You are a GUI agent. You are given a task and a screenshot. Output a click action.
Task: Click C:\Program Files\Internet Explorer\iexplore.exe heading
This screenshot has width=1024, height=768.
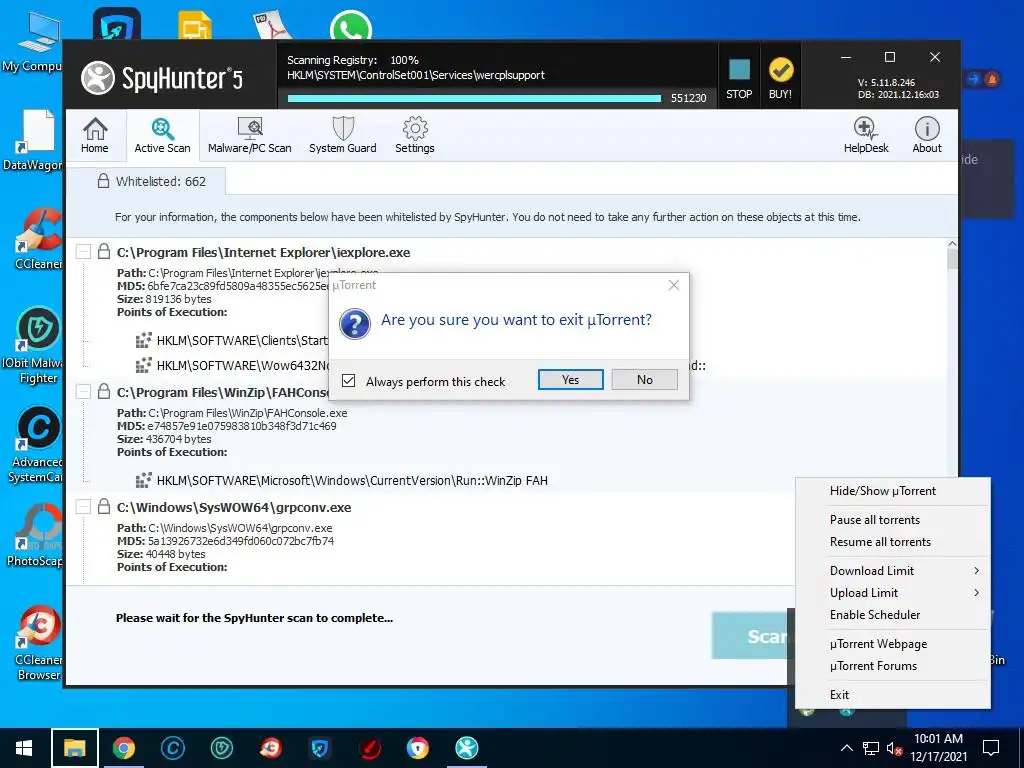pyautogui.click(x=263, y=252)
